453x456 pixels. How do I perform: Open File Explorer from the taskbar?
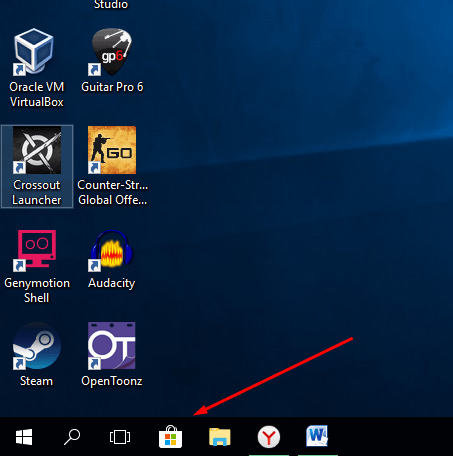pos(220,437)
